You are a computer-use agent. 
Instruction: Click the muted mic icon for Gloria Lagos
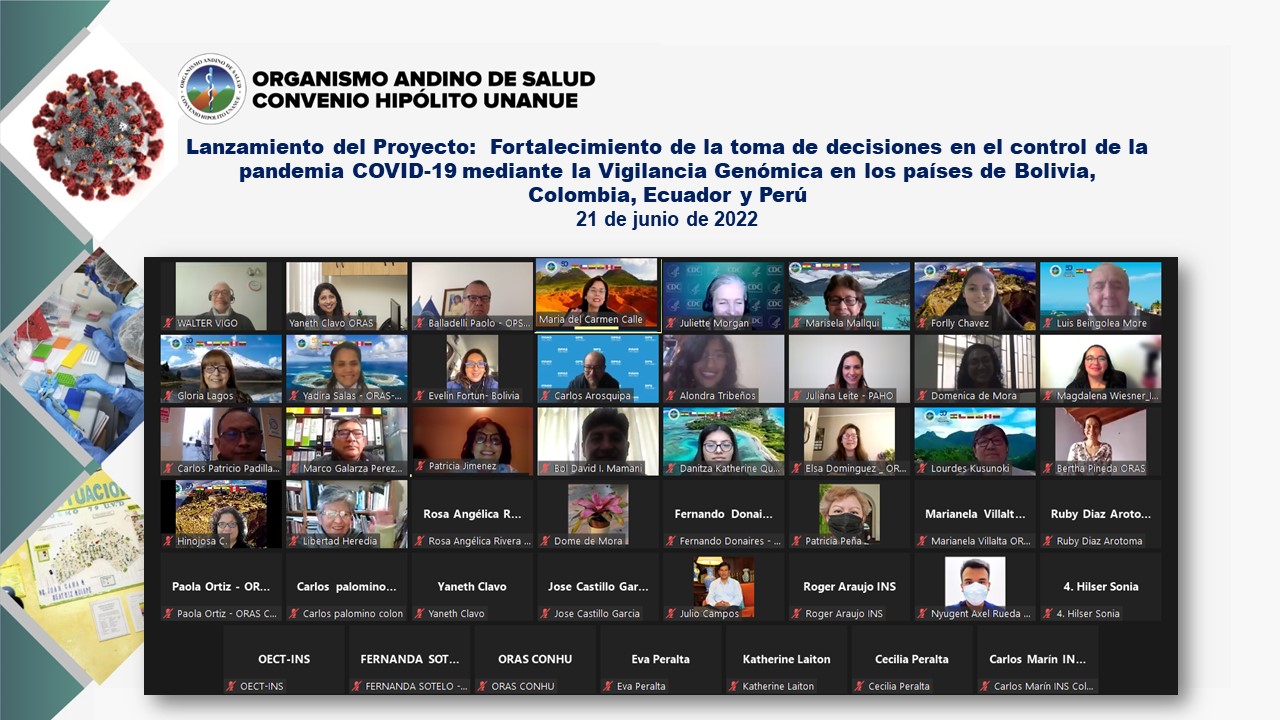coord(168,396)
